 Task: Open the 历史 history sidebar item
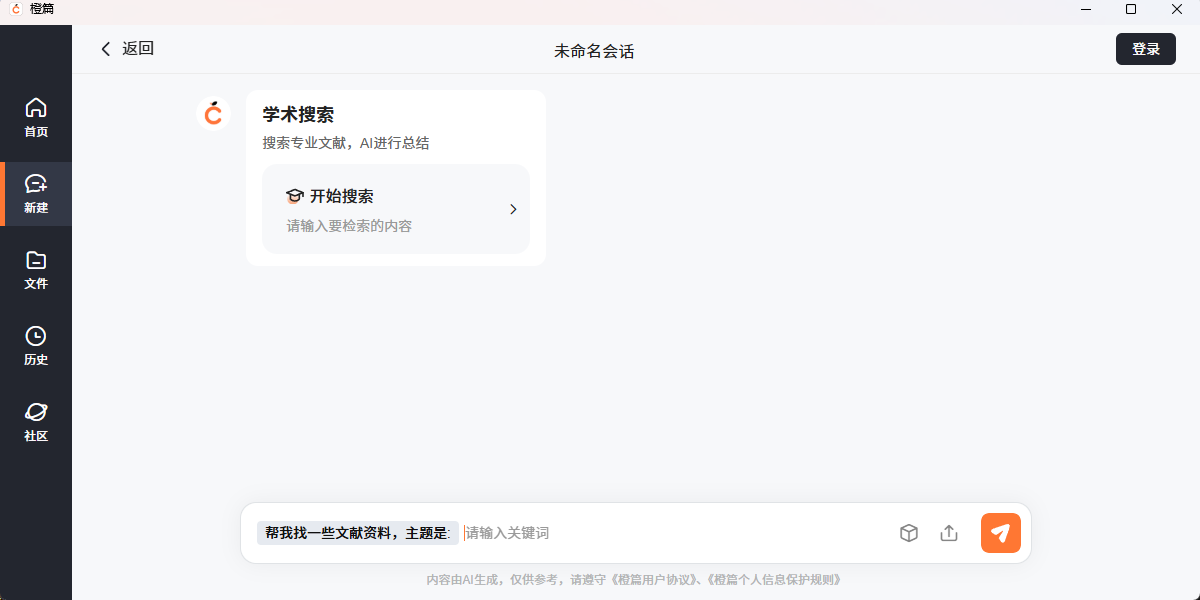coord(36,346)
